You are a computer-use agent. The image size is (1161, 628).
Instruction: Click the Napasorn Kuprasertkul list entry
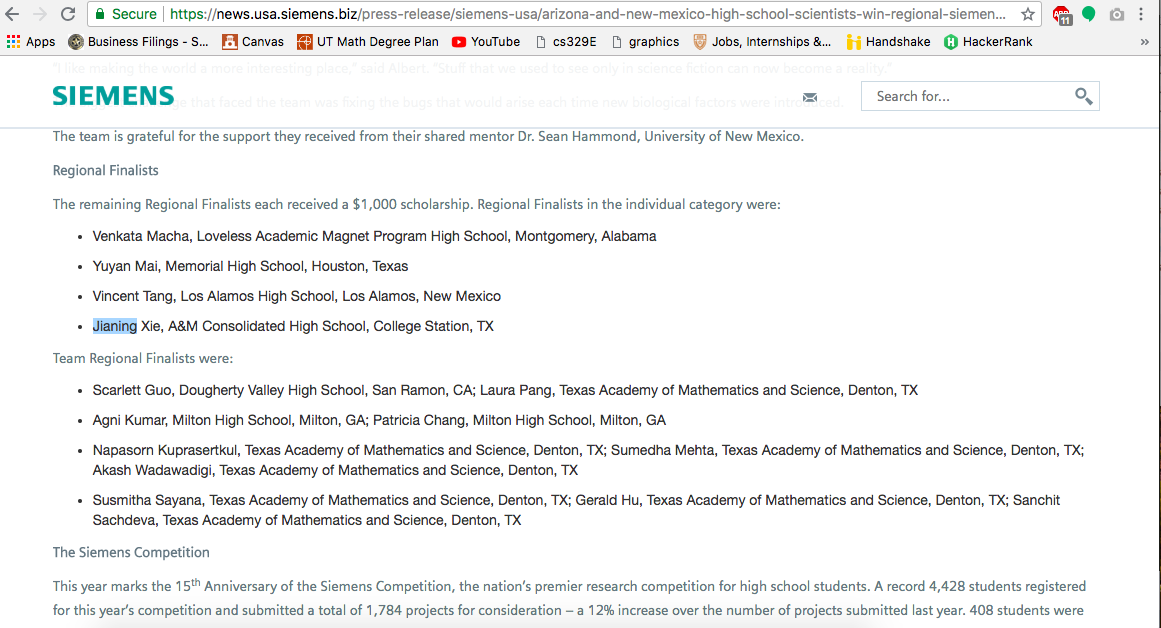click(588, 460)
